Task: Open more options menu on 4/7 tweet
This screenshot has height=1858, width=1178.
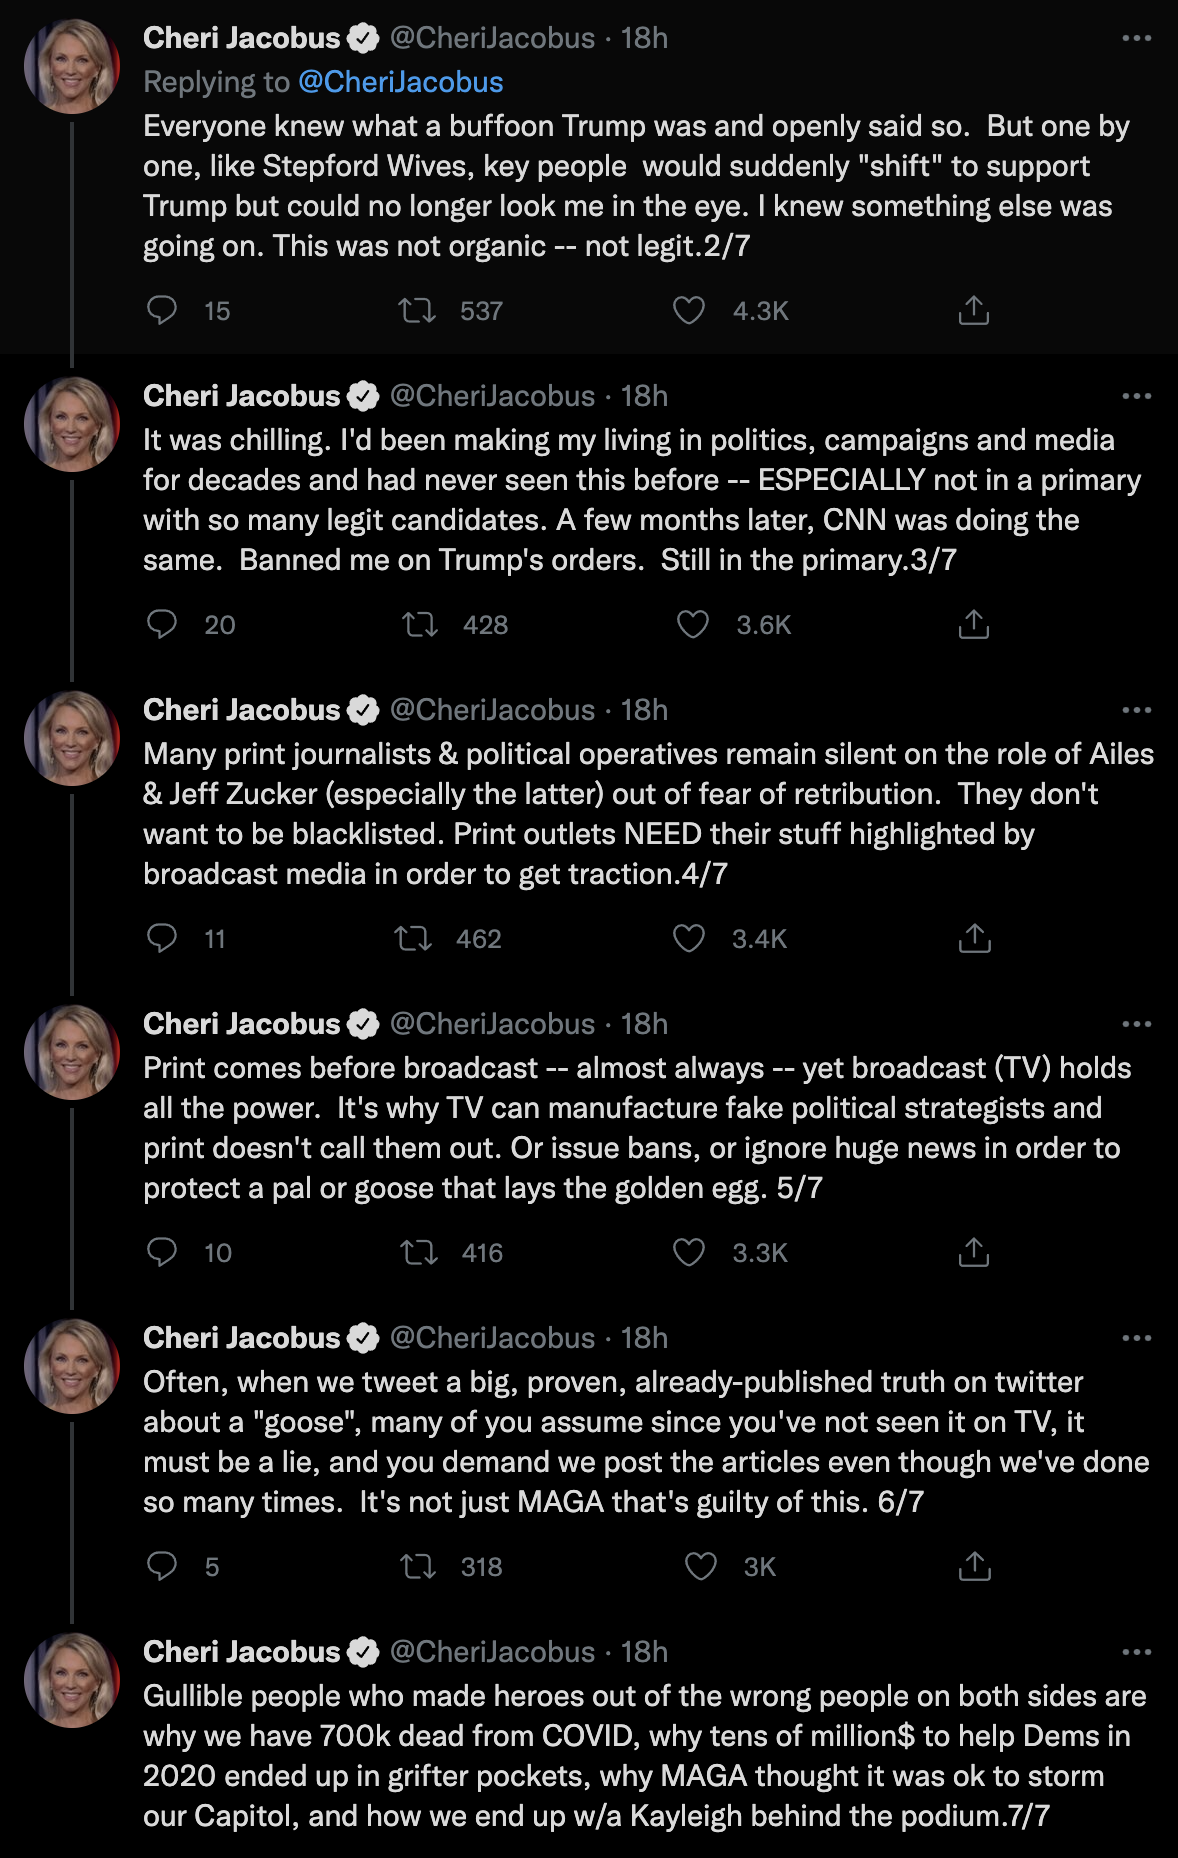Action: (x=1137, y=710)
